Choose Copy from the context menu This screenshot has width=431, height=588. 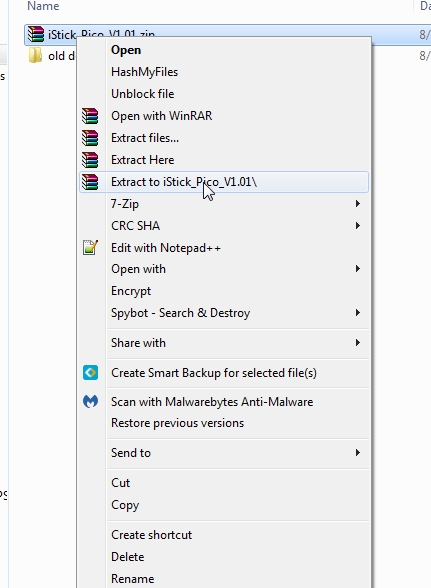point(125,505)
